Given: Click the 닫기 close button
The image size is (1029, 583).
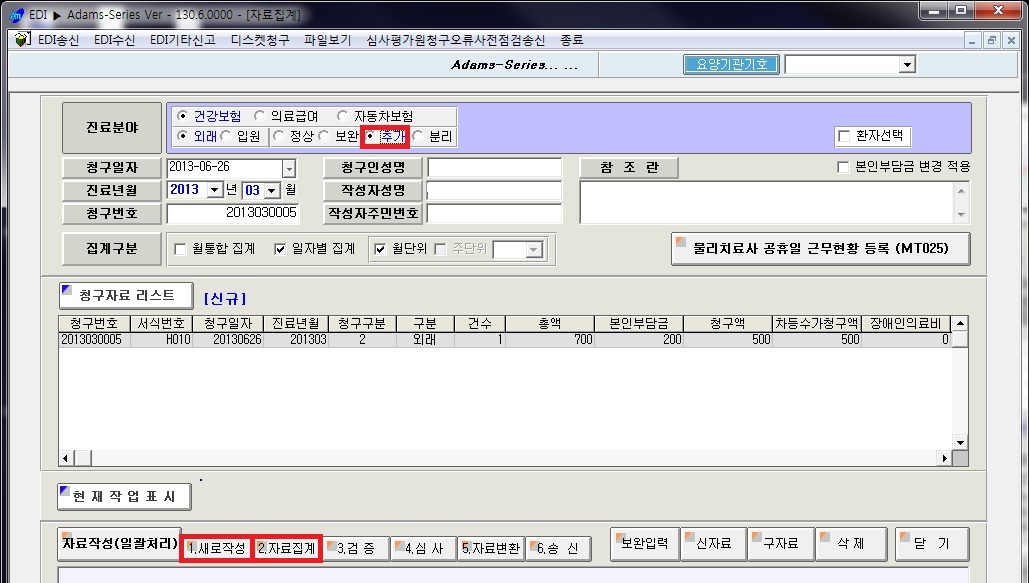Looking at the screenshot, I should pyautogui.click(x=932, y=544).
